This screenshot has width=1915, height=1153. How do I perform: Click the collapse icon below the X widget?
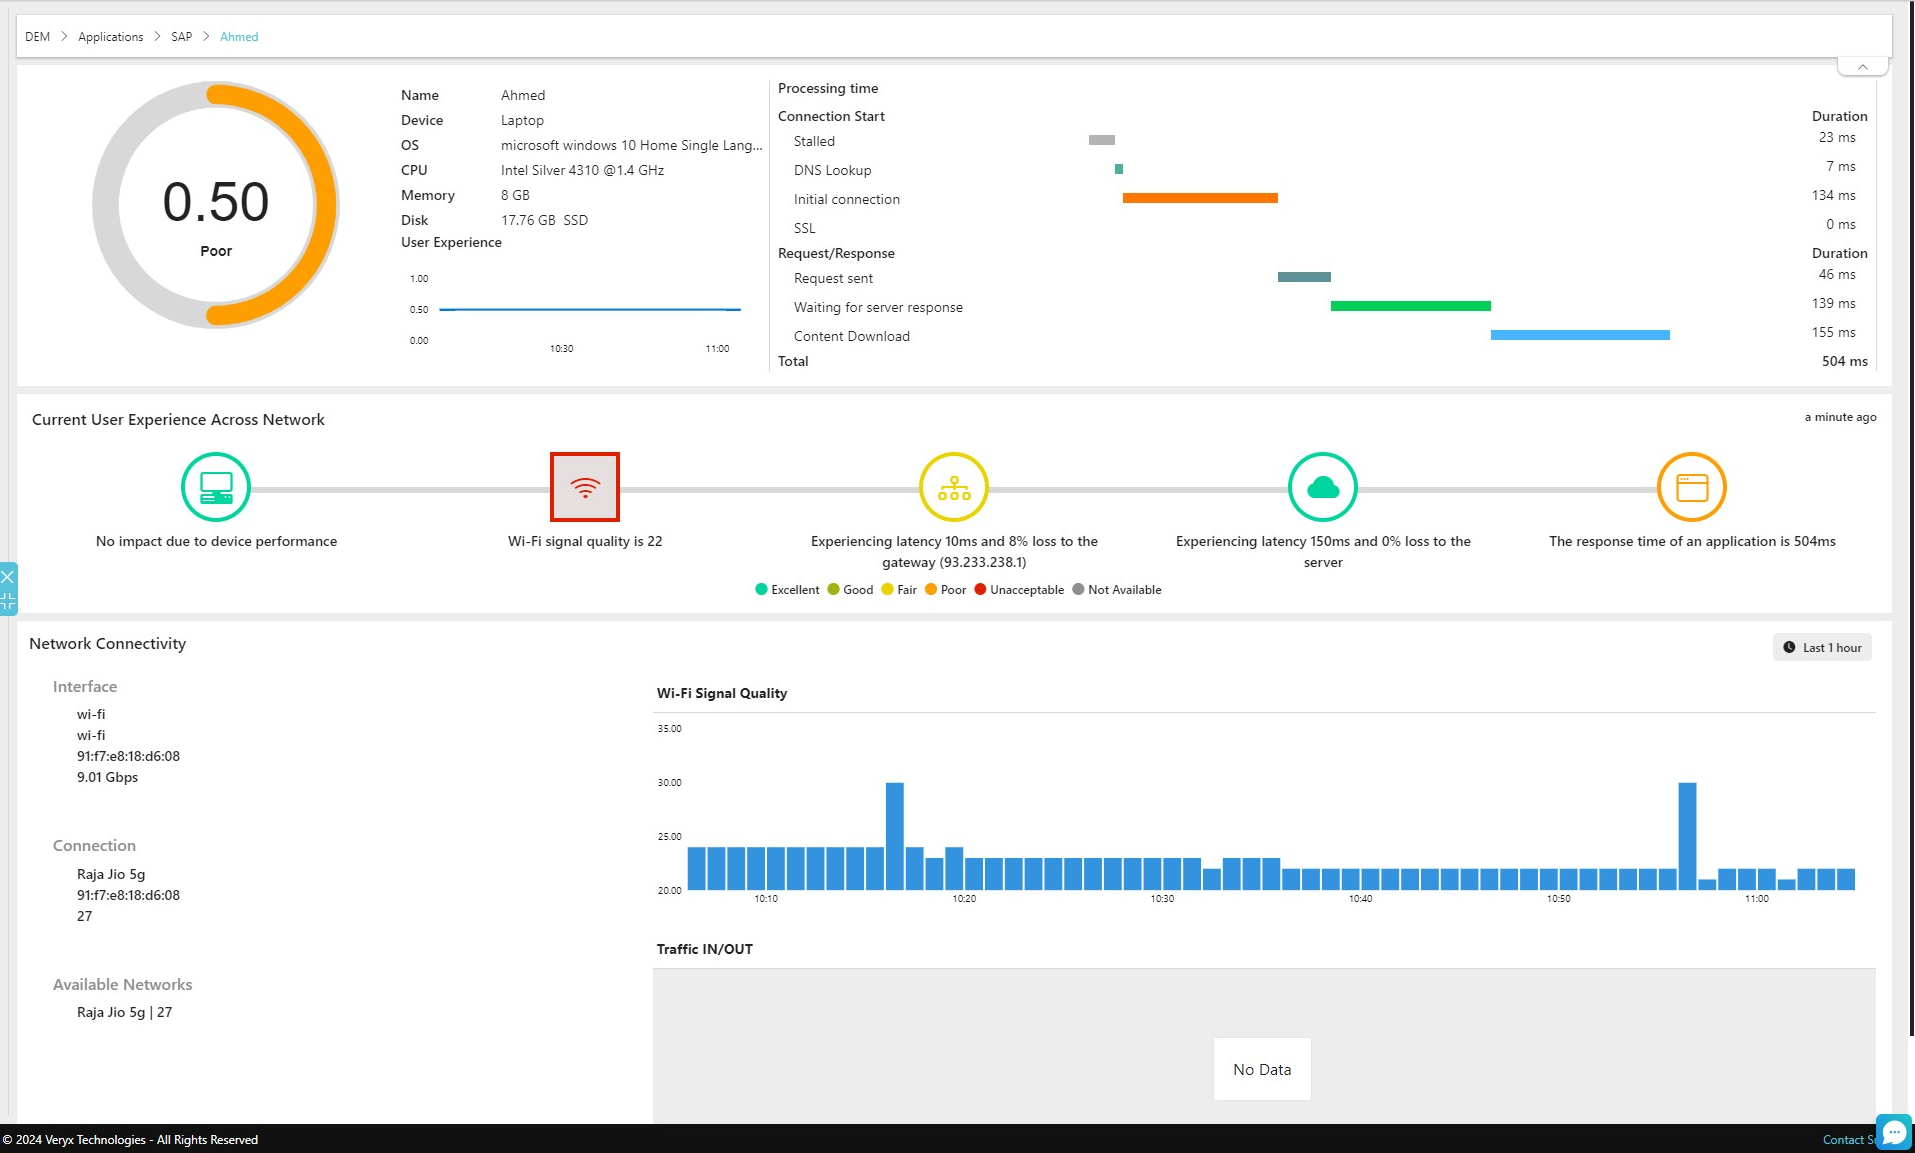coord(8,601)
